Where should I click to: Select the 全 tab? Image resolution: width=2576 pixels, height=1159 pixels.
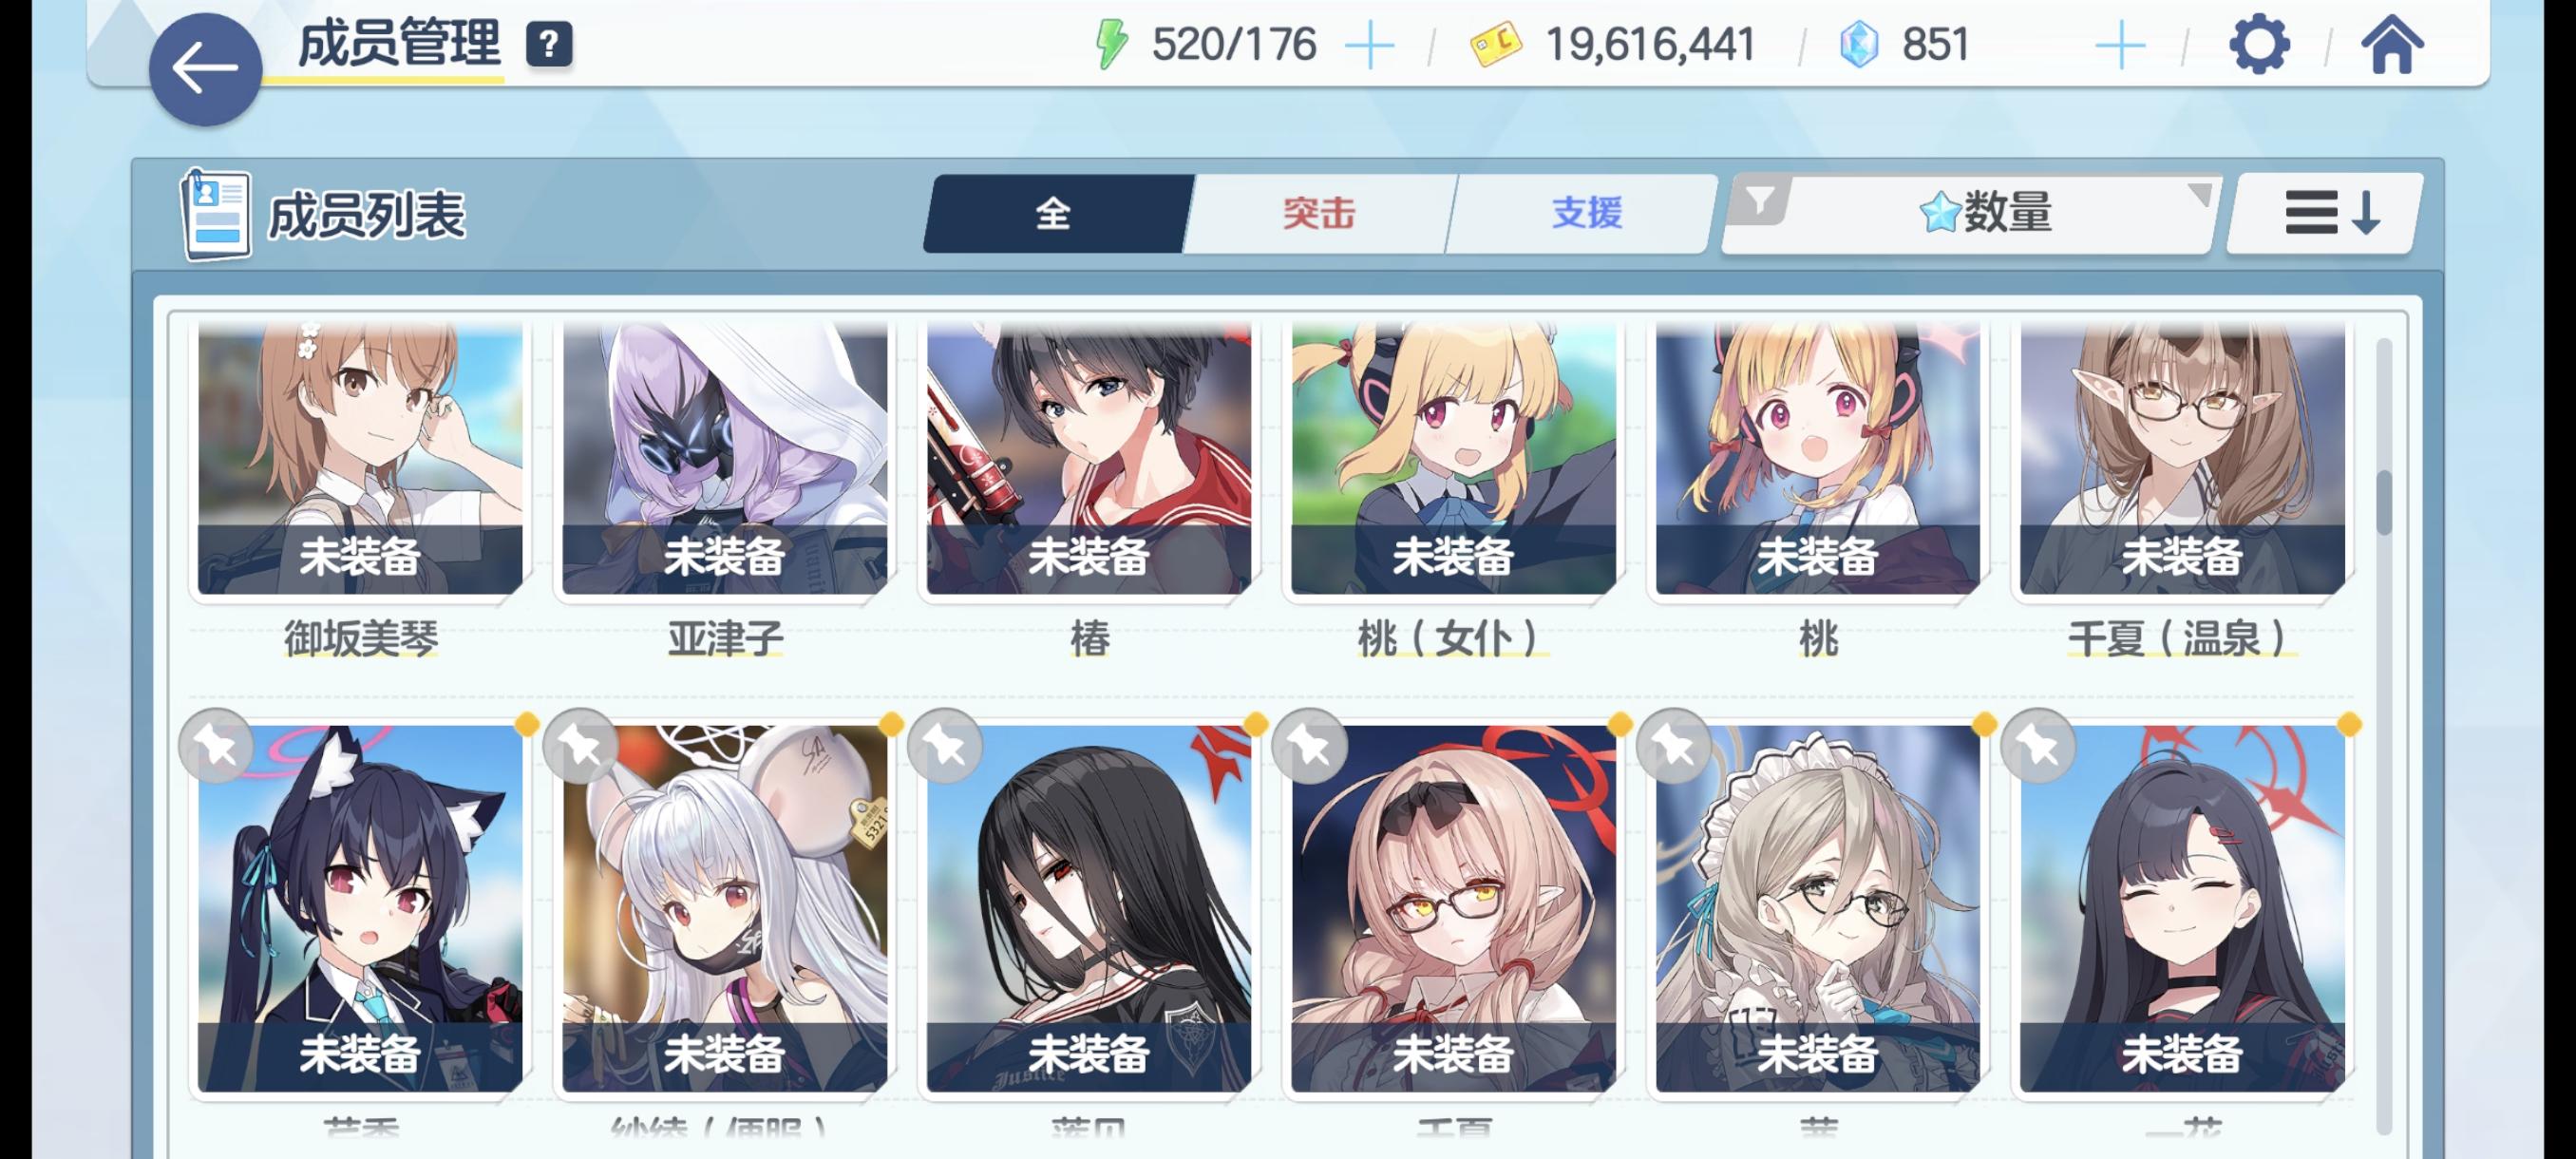pyautogui.click(x=1056, y=213)
